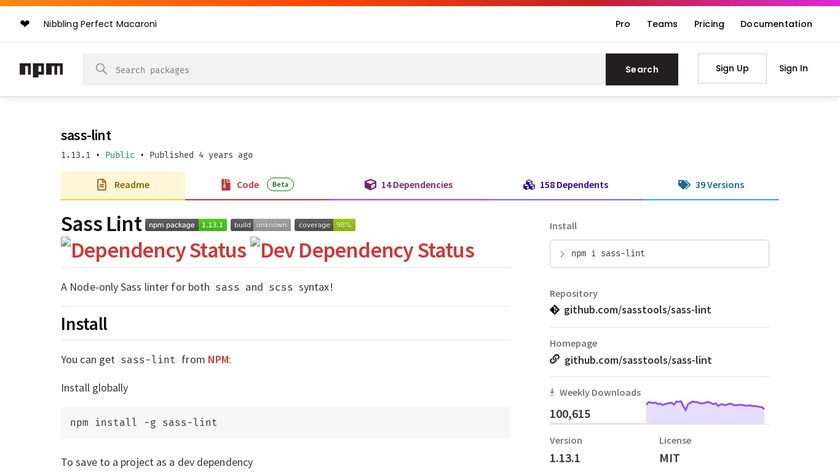The height and width of the screenshot is (472, 840).
Task: Click the MIT license value
Action: coord(670,458)
